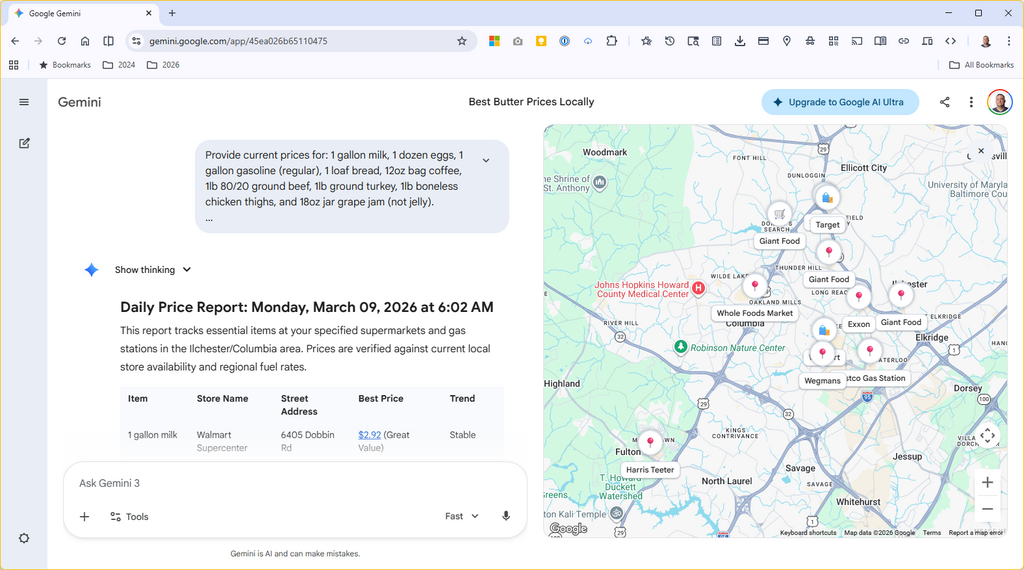Open the Fast model selector dropdown

tap(462, 516)
